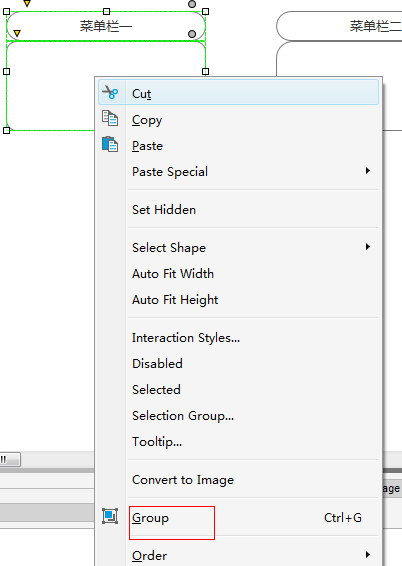
Task: Click the Paste clipboard icon
Action: pos(110,144)
